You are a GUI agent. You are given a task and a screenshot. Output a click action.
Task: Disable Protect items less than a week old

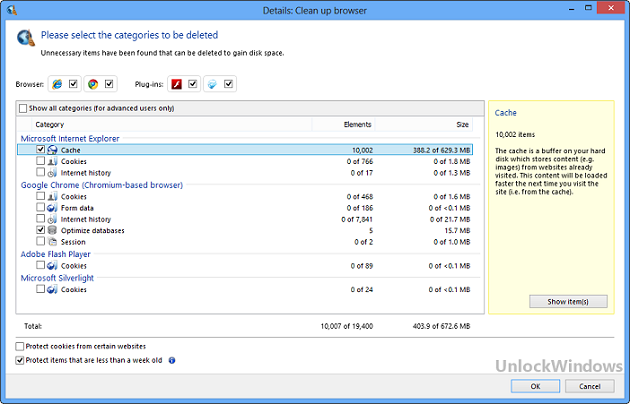click(20, 360)
